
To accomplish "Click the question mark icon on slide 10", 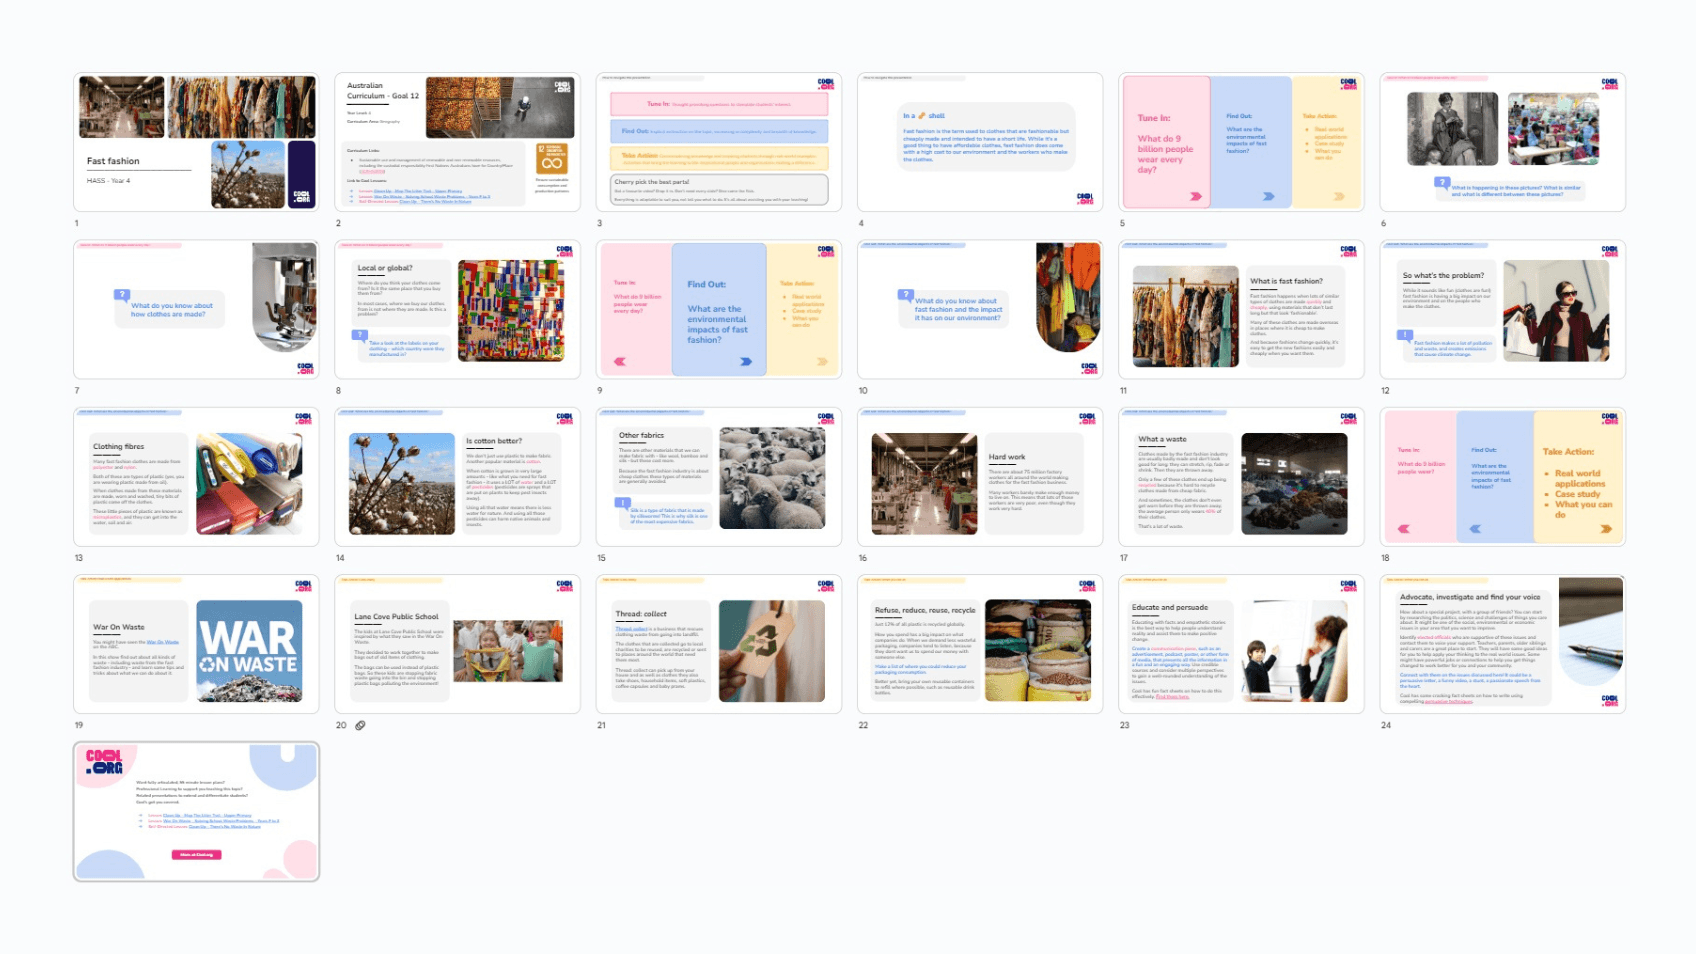I will coord(906,295).
